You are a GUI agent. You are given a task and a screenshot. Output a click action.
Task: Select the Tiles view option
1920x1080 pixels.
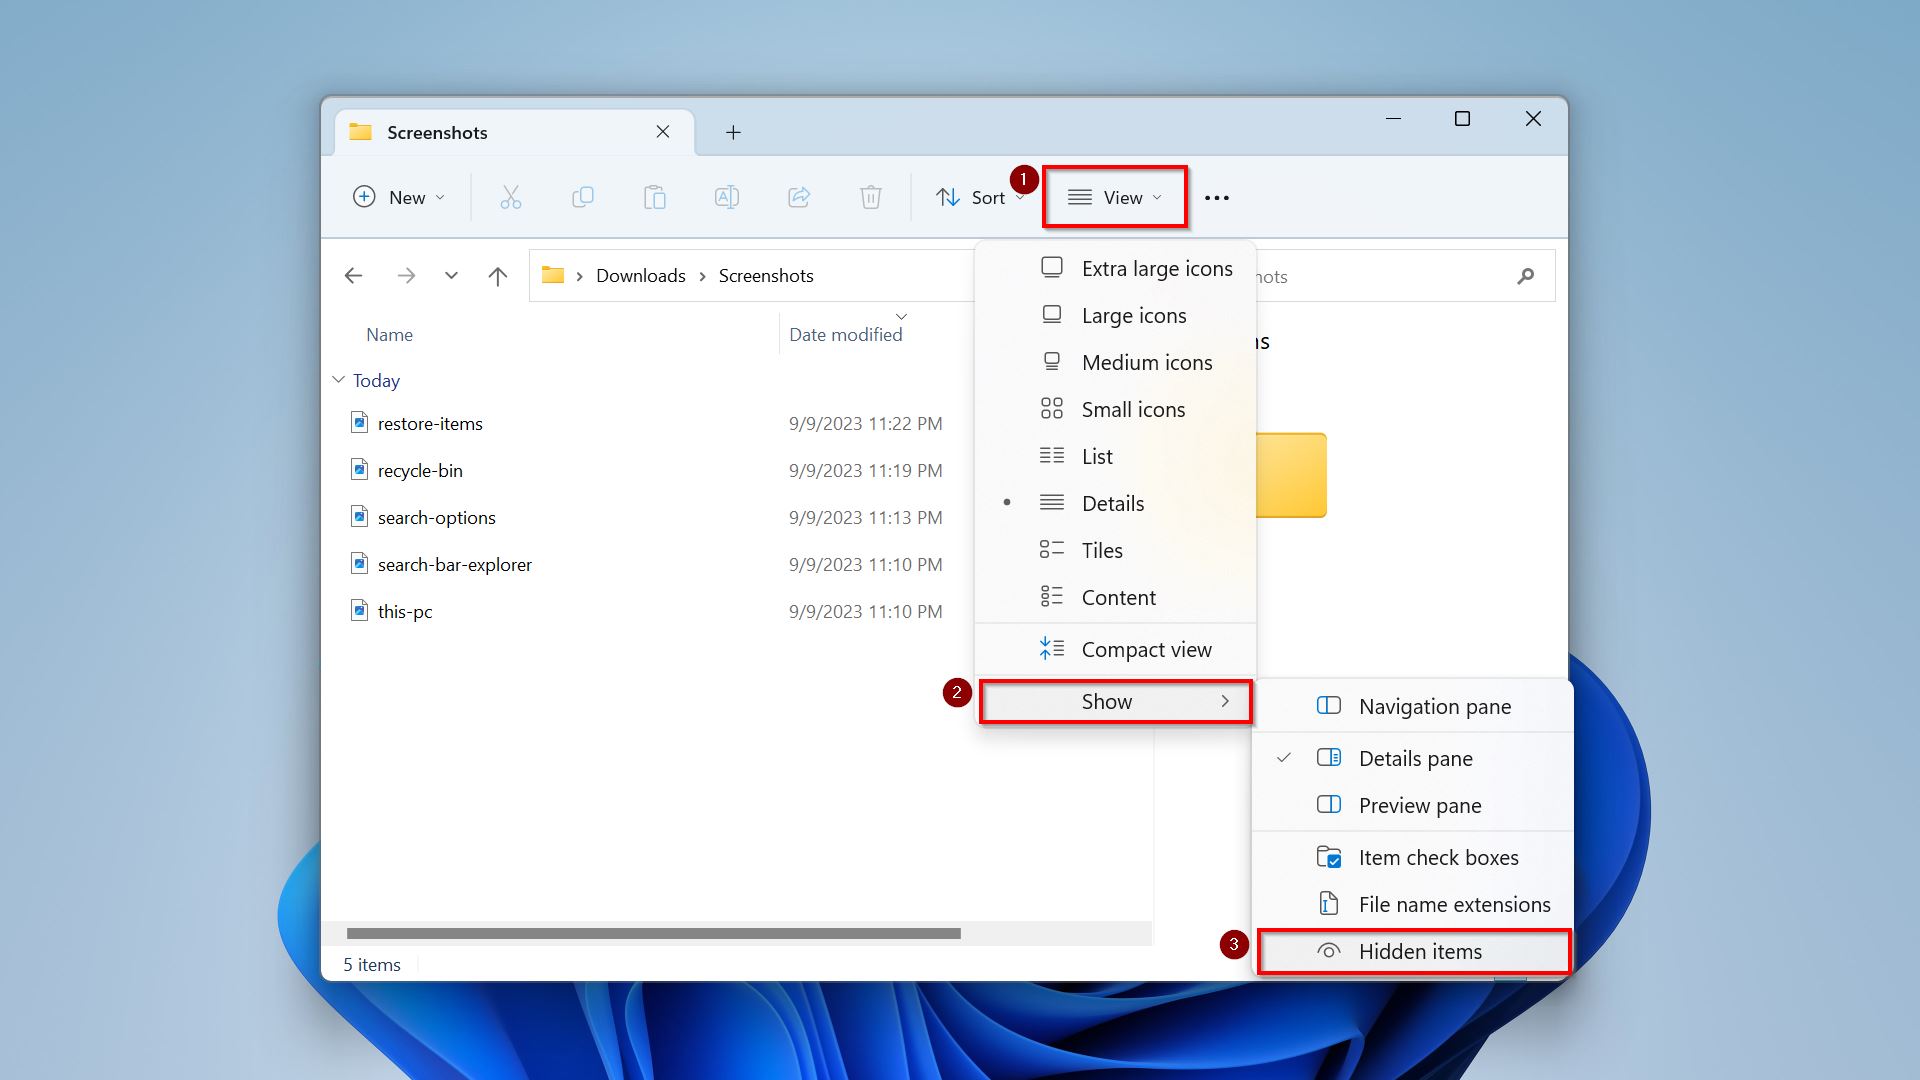[1100, 550]
